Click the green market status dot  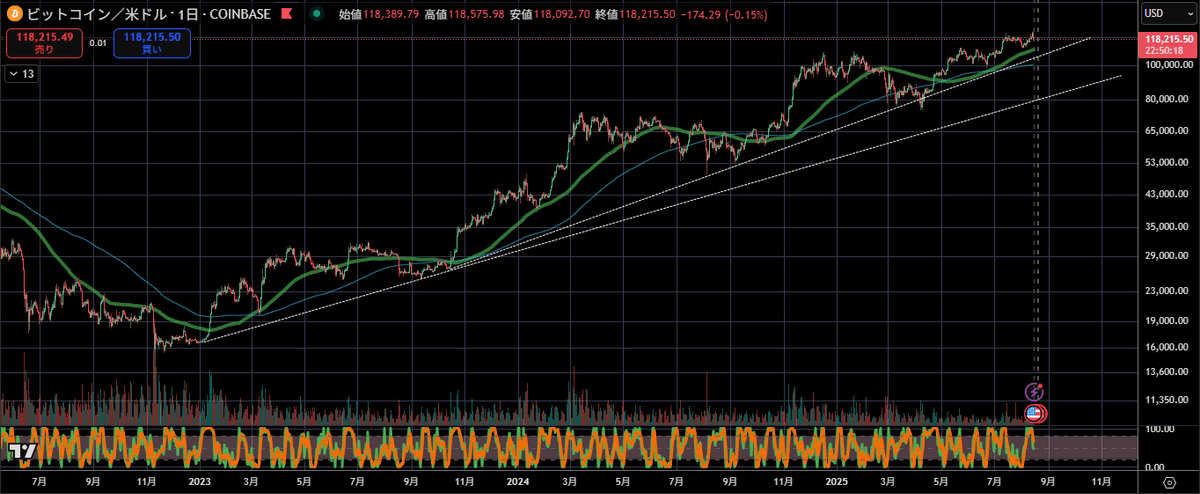[317, 14]
